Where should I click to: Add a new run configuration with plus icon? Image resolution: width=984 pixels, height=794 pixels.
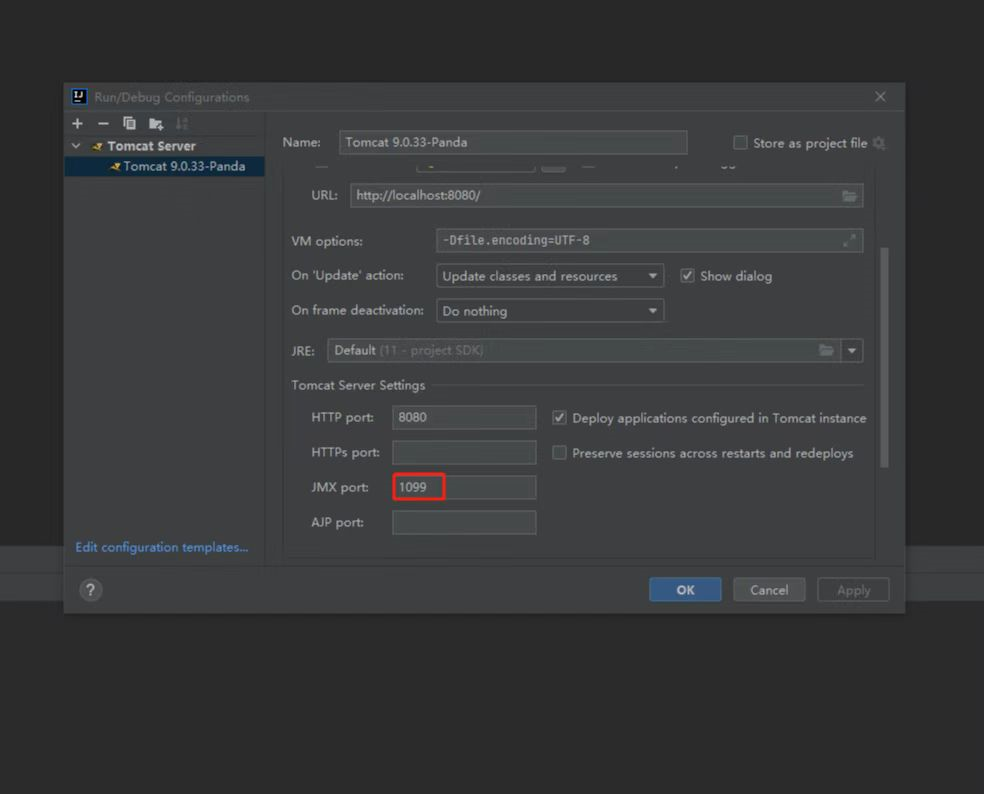point(78,124)
